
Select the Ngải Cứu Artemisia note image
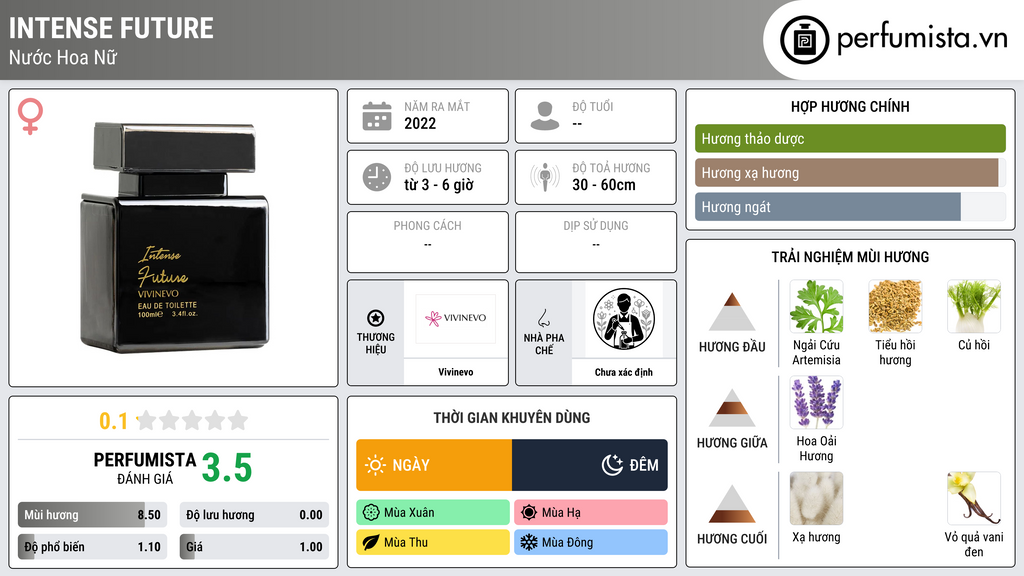point(816,306)
